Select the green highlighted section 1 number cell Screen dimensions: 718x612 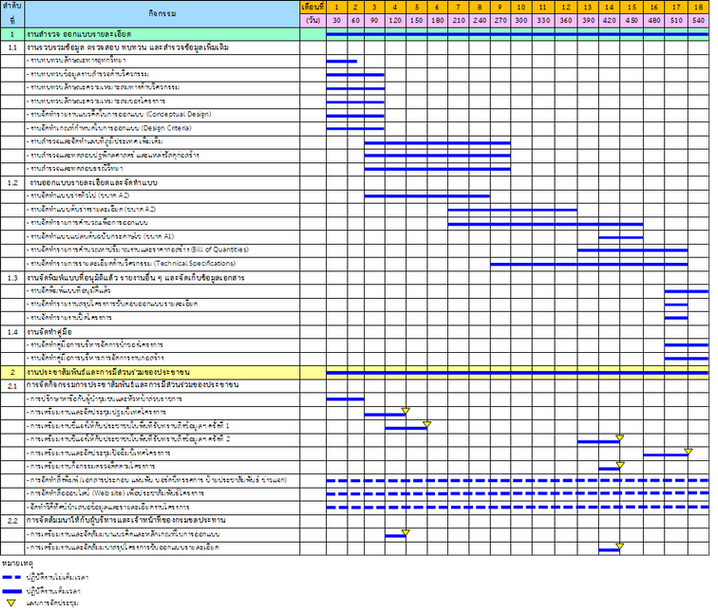tap(13, 34)
